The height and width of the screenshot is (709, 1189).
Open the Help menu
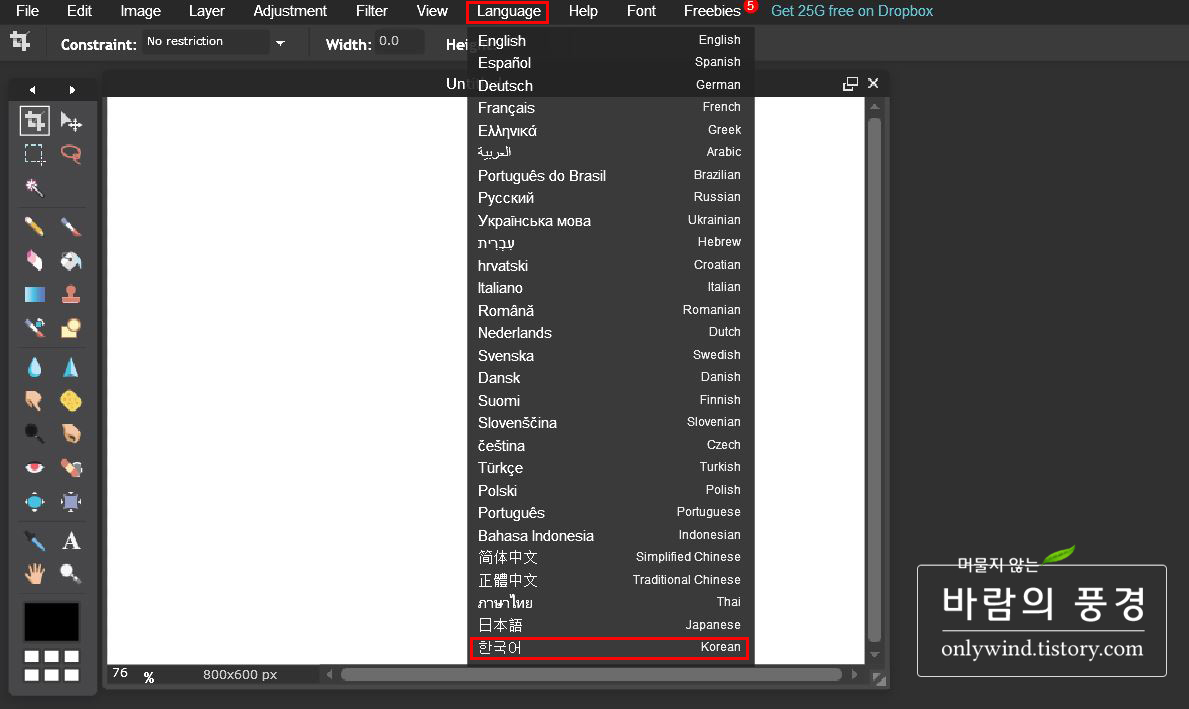[583, 11]
